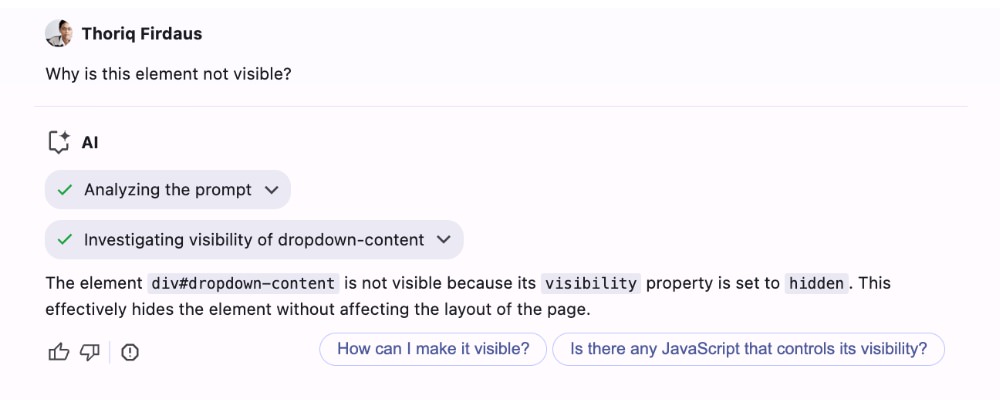Click the hidden value code chip
Image resolution: width=1000 pixels, height=400 pixels.
816,283
